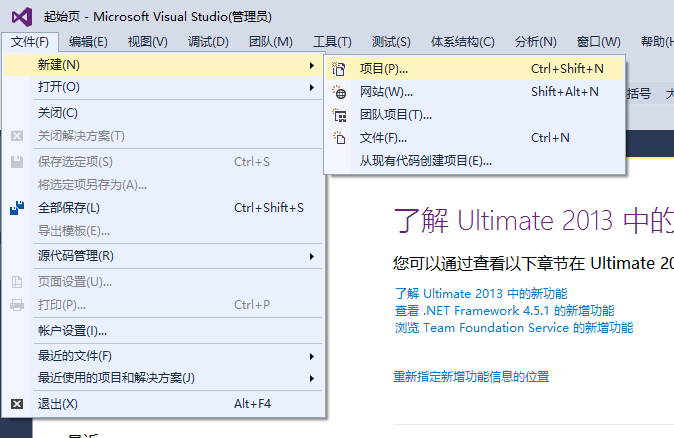Click the title text 起始页 - Microsoft Visual Studio(管理员)
This screenshot has width=674, height=438.
pos(158,17)
